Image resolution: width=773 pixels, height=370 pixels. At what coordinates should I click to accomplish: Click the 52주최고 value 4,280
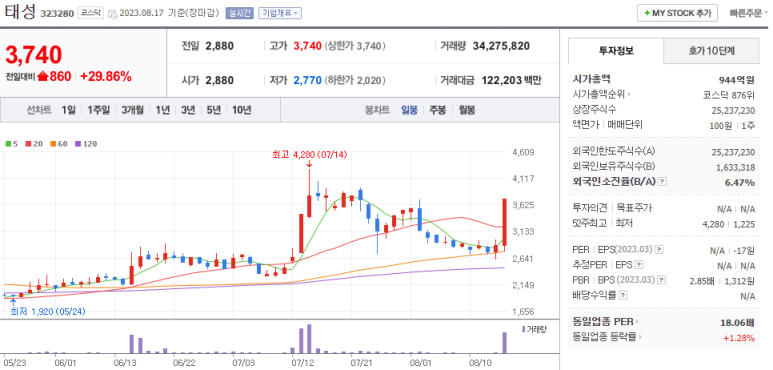713,224
